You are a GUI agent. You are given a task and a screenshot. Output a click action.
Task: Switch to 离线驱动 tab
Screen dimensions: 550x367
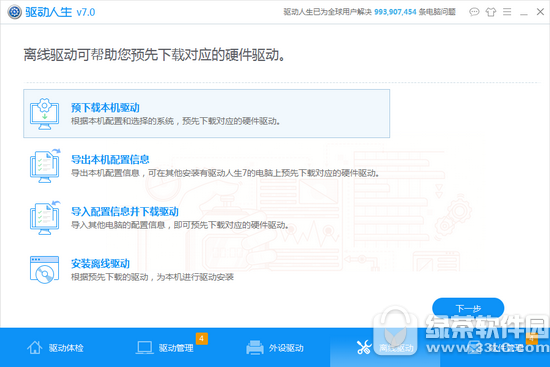tap(385, 347)
